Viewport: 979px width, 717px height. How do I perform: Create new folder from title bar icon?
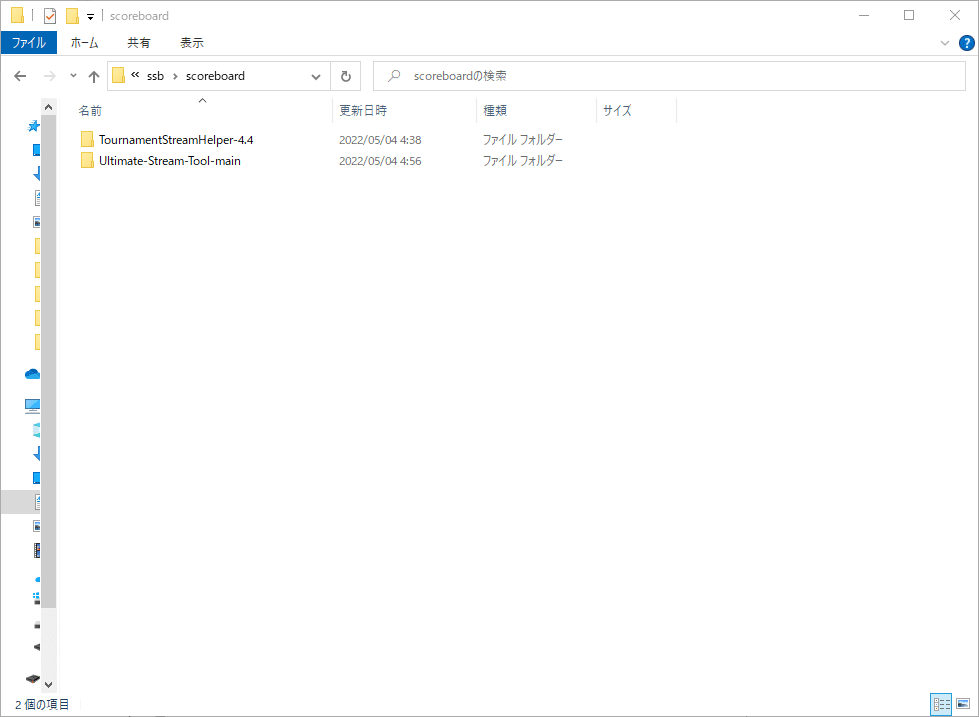(72, 16)
